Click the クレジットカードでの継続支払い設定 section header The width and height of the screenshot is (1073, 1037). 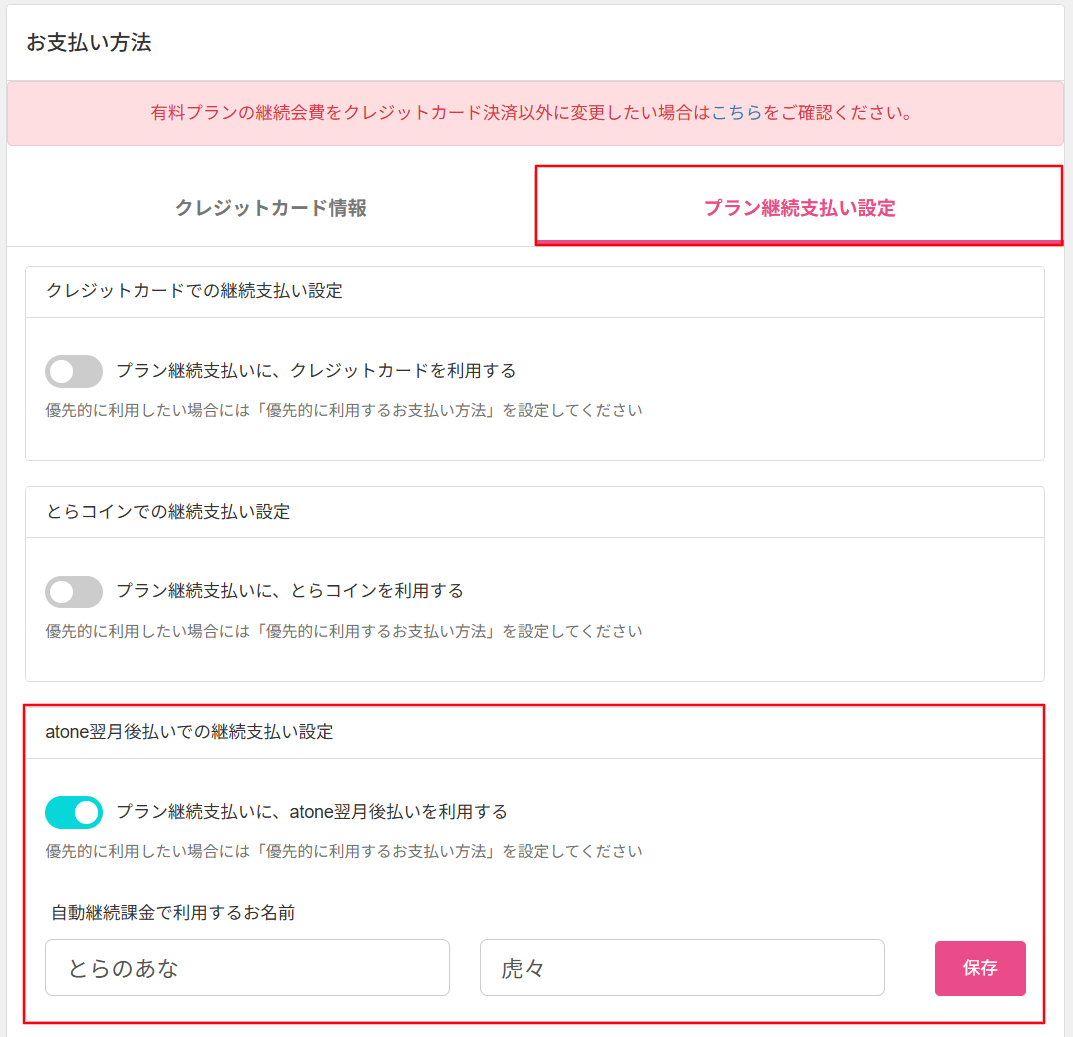tap(194, 291)
